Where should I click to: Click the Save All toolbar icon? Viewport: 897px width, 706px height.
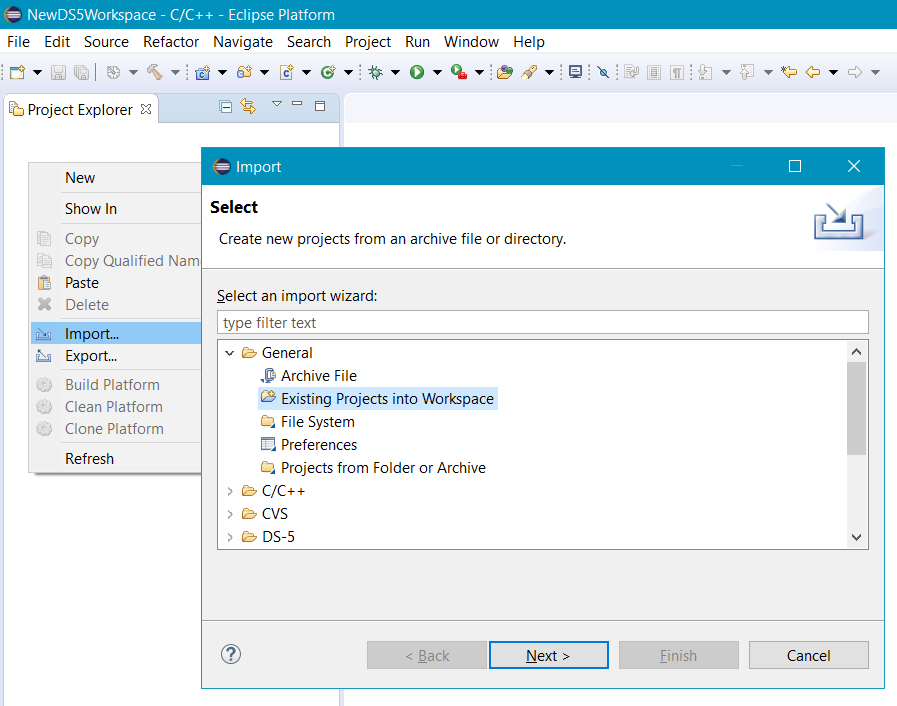coord(82,72)
